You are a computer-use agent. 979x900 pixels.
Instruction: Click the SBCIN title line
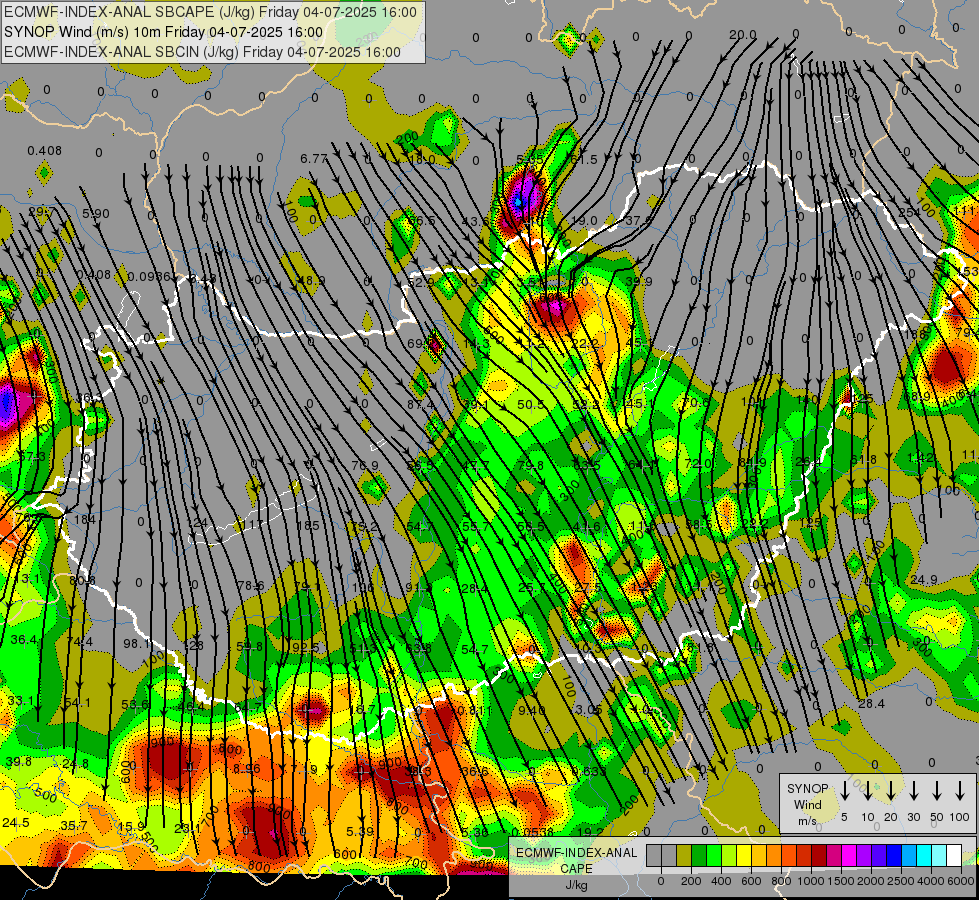point(202,52)
